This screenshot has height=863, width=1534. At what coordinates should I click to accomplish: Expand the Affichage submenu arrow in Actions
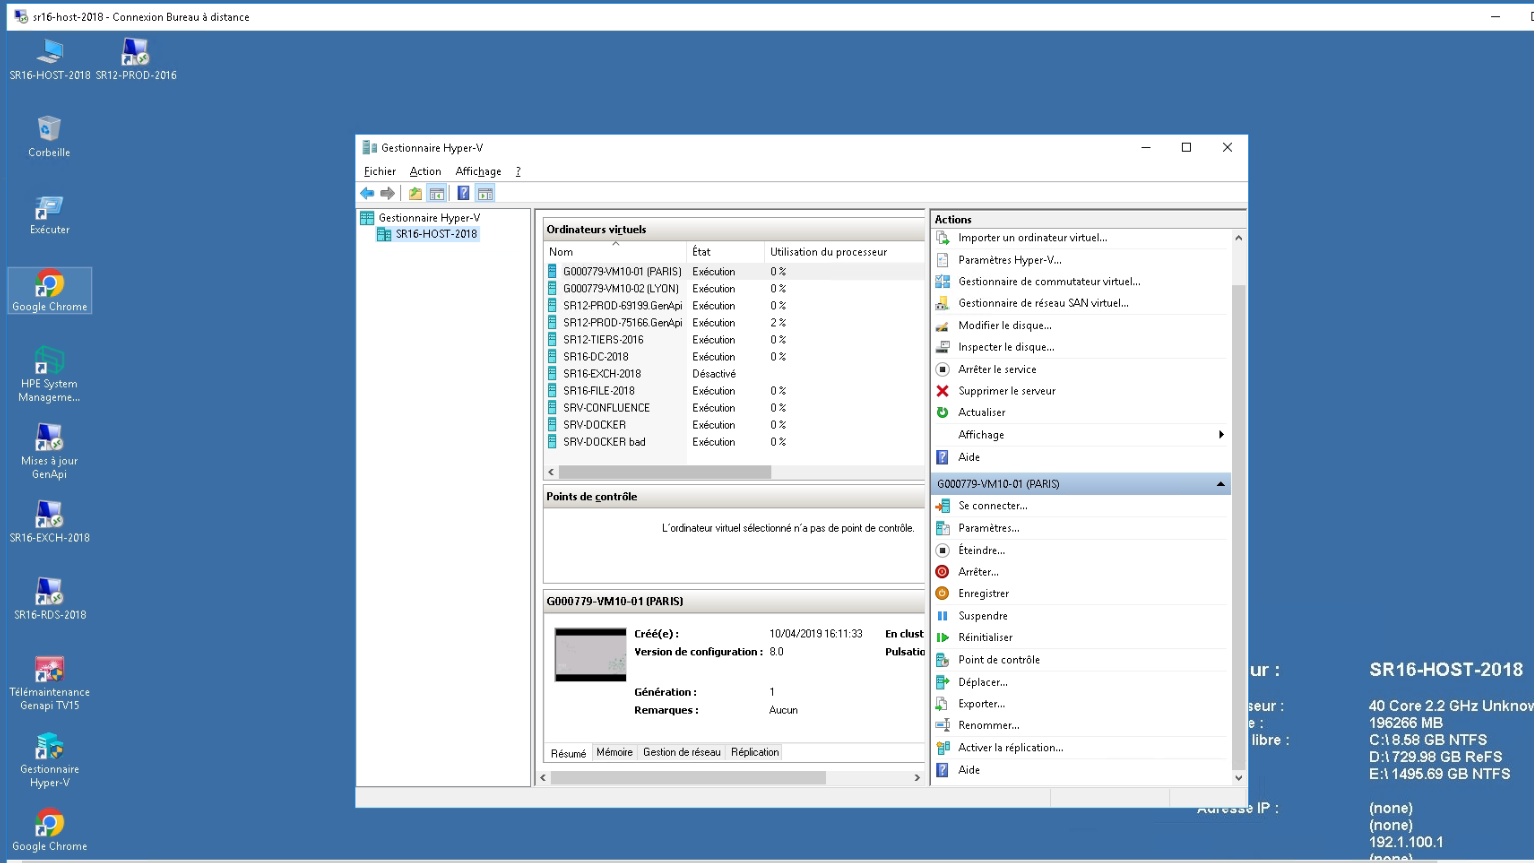1221,435
